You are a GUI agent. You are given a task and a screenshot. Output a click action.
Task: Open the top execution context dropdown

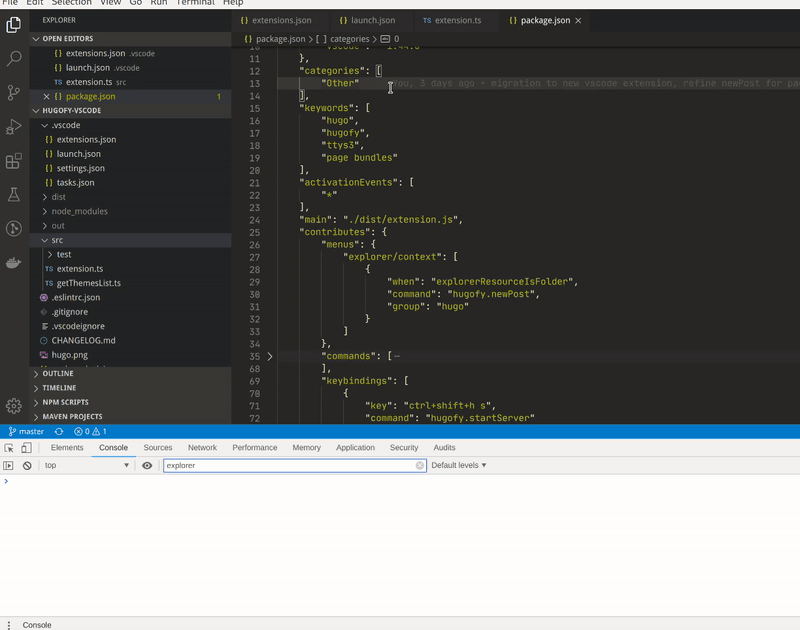pyautogui.click(x=86, y=465)
